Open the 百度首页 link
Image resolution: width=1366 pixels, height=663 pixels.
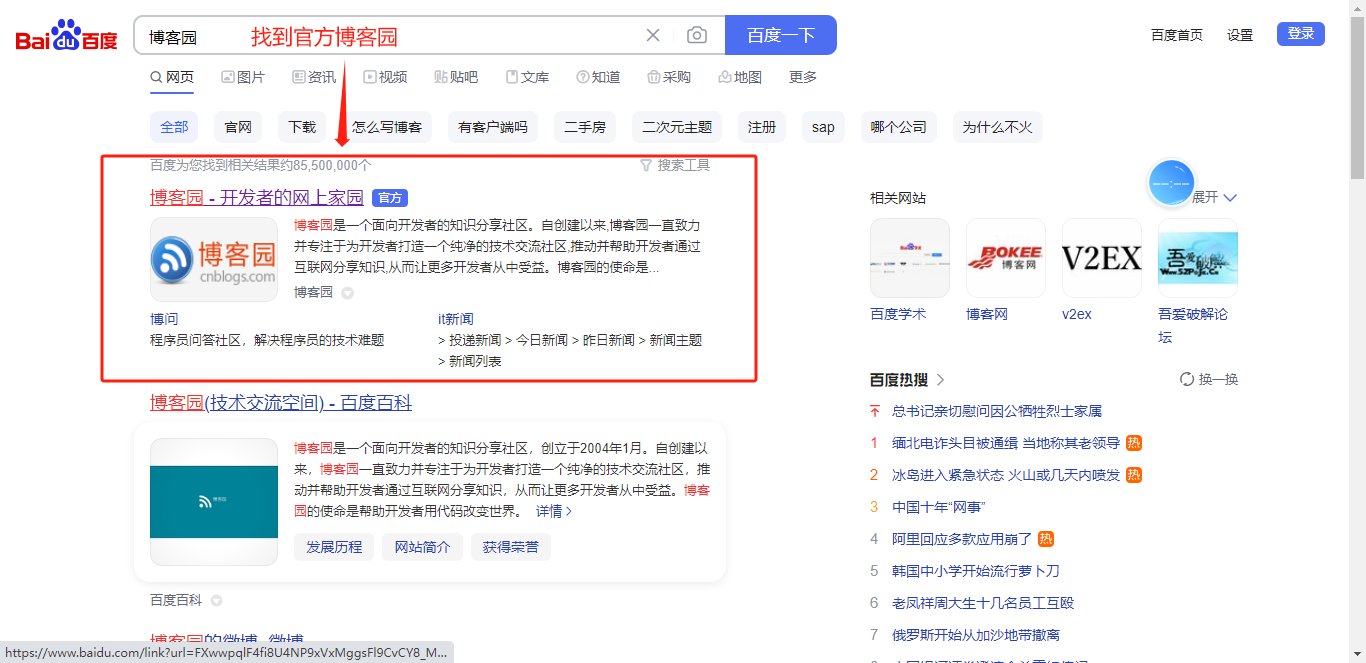[x=1177, y=35]
